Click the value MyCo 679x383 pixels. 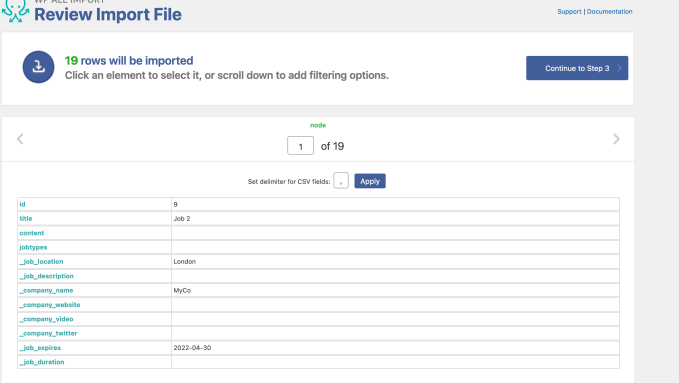click(182, 290)
